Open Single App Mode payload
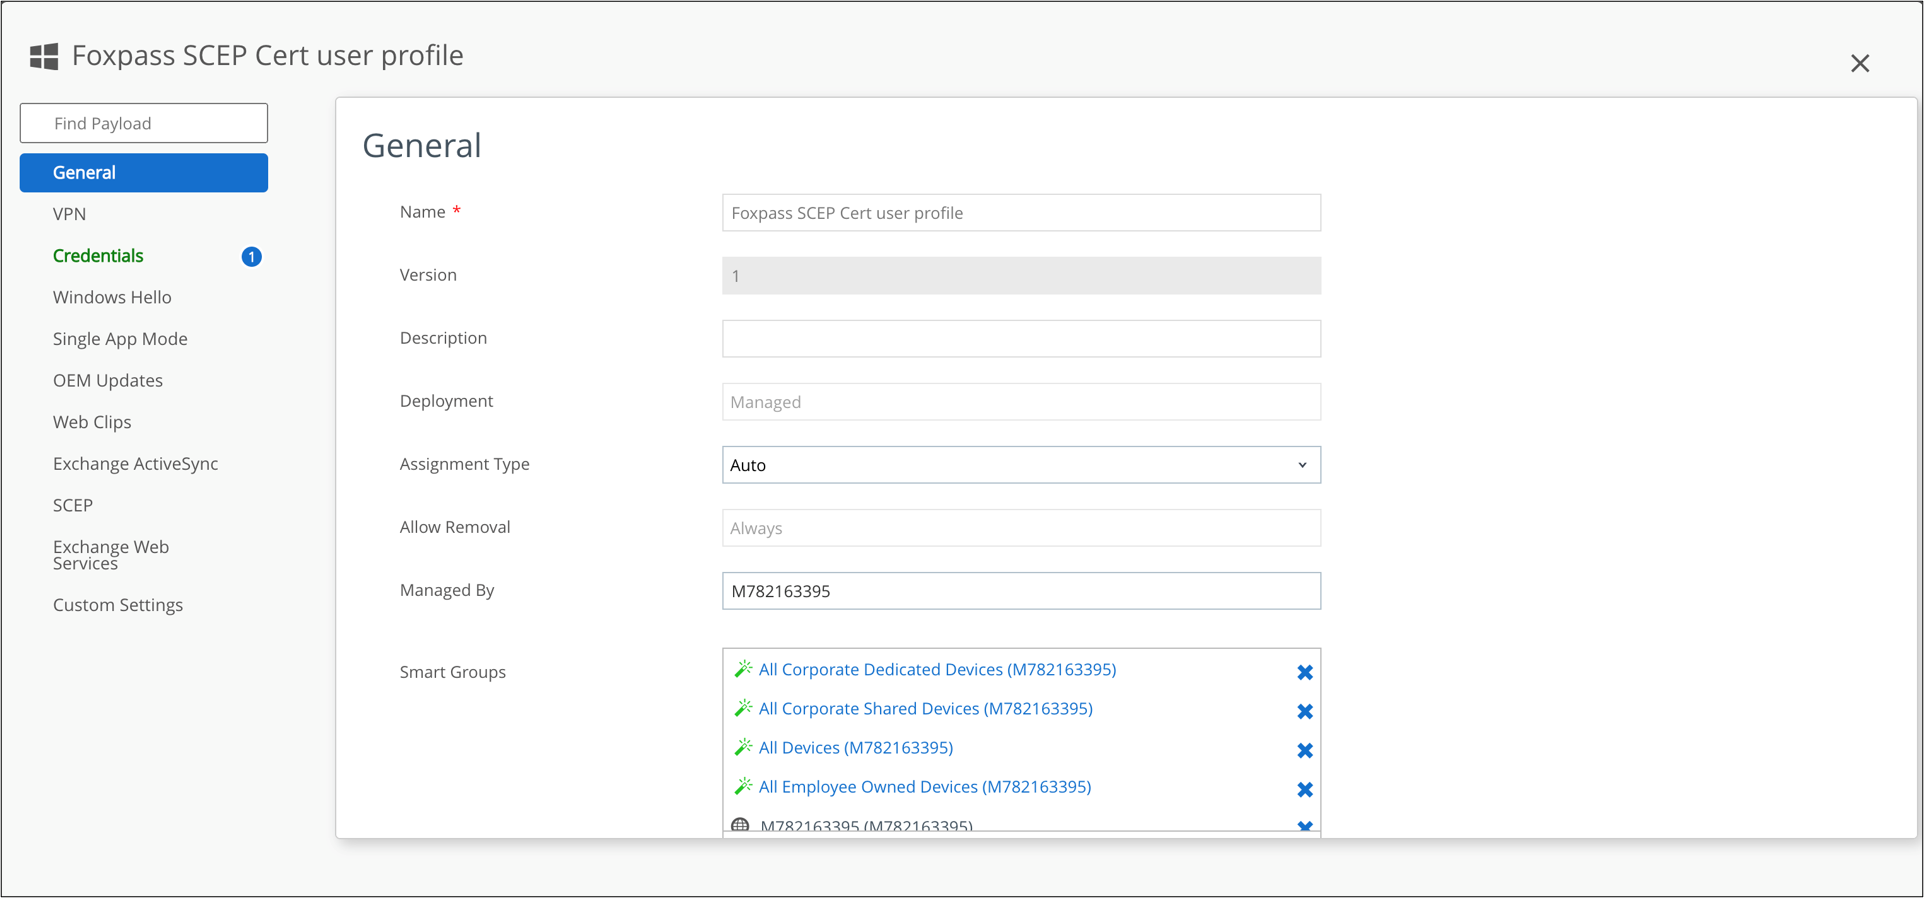Image resolution: width=1924 pixels, height=898 pixels. point(120,339)
